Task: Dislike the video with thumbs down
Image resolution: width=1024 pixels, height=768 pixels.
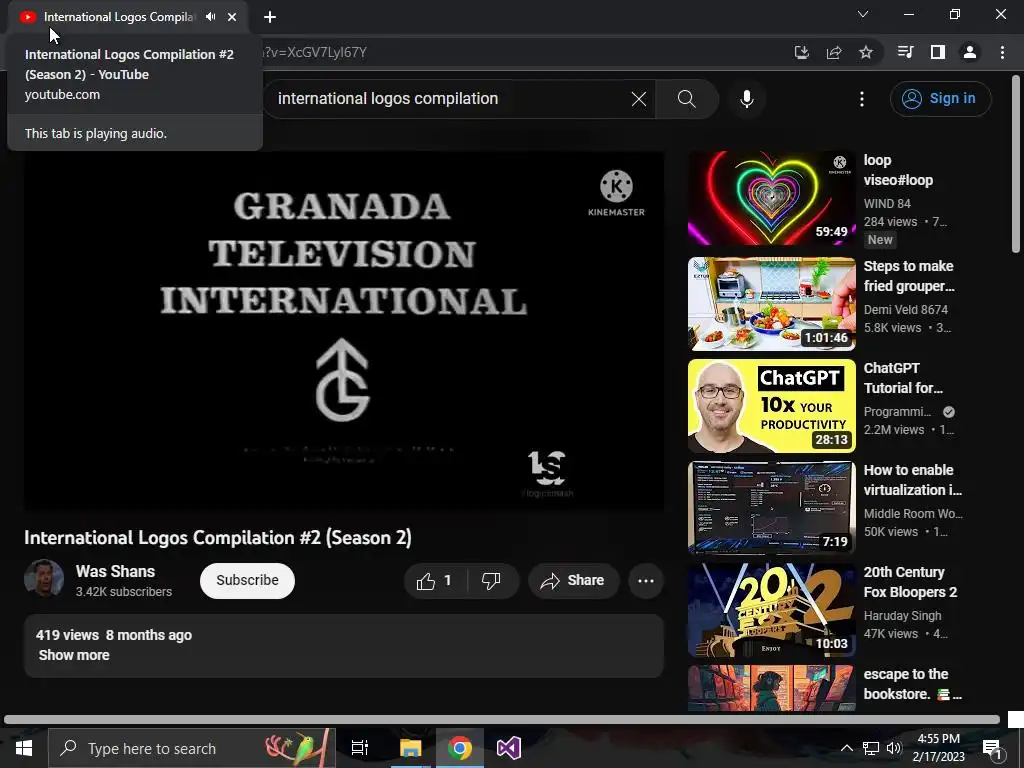Action: (491, 581)
